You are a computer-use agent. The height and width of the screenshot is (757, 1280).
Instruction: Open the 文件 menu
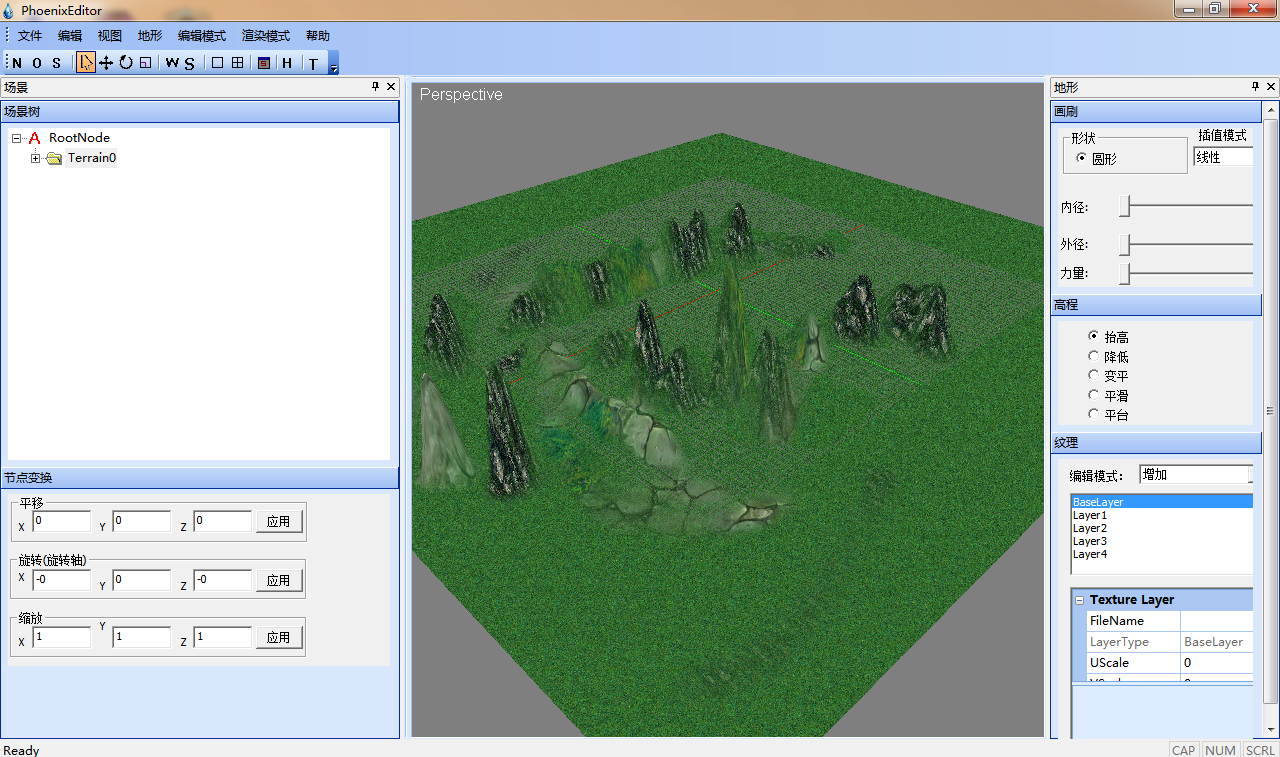click(30, 35)
